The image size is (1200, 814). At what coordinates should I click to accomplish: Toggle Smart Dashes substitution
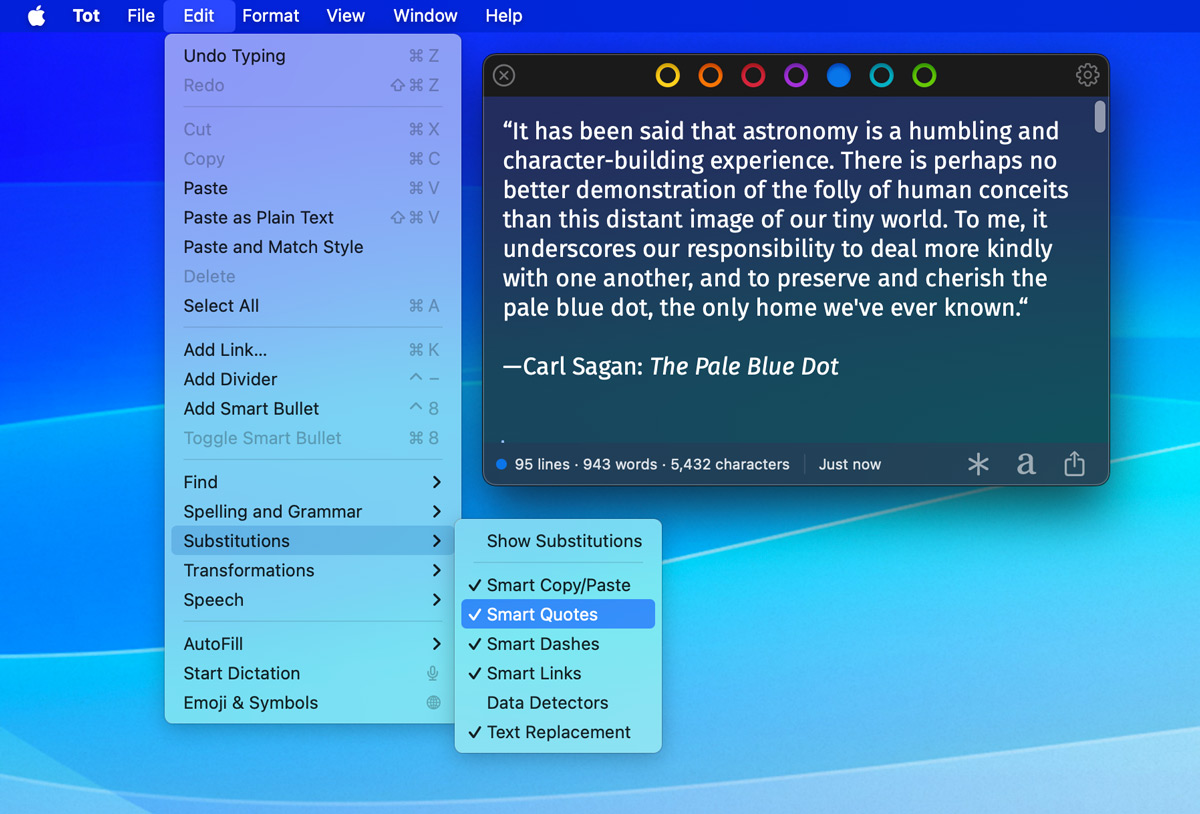click(558, 644)
